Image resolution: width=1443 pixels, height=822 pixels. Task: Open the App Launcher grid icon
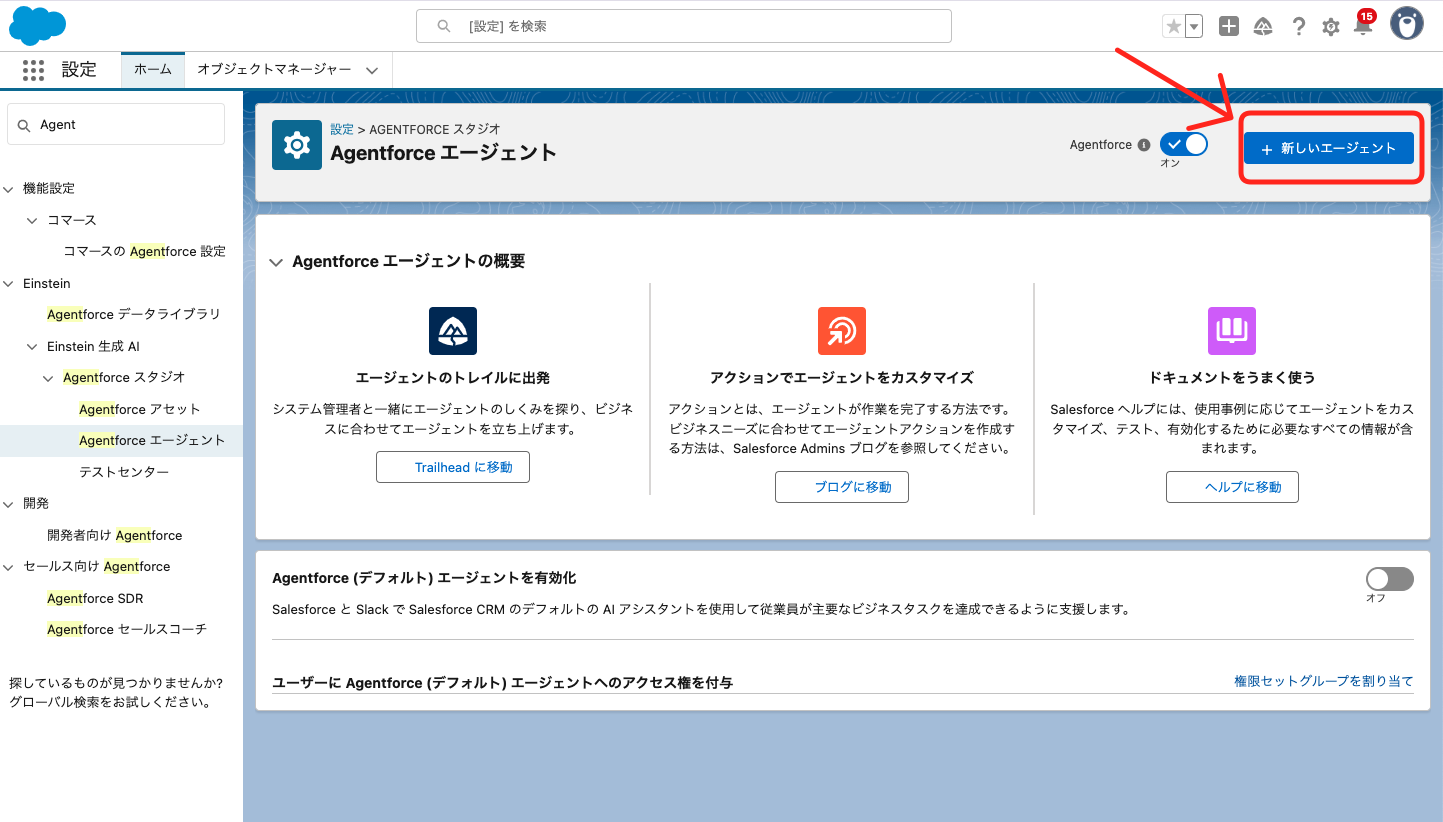[34, 70]
